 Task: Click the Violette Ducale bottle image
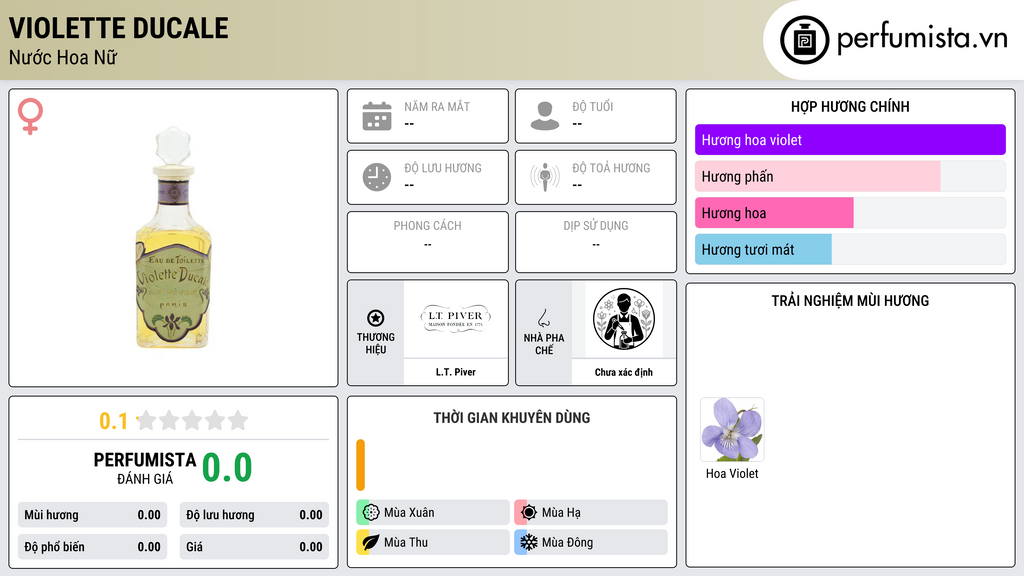173,238
